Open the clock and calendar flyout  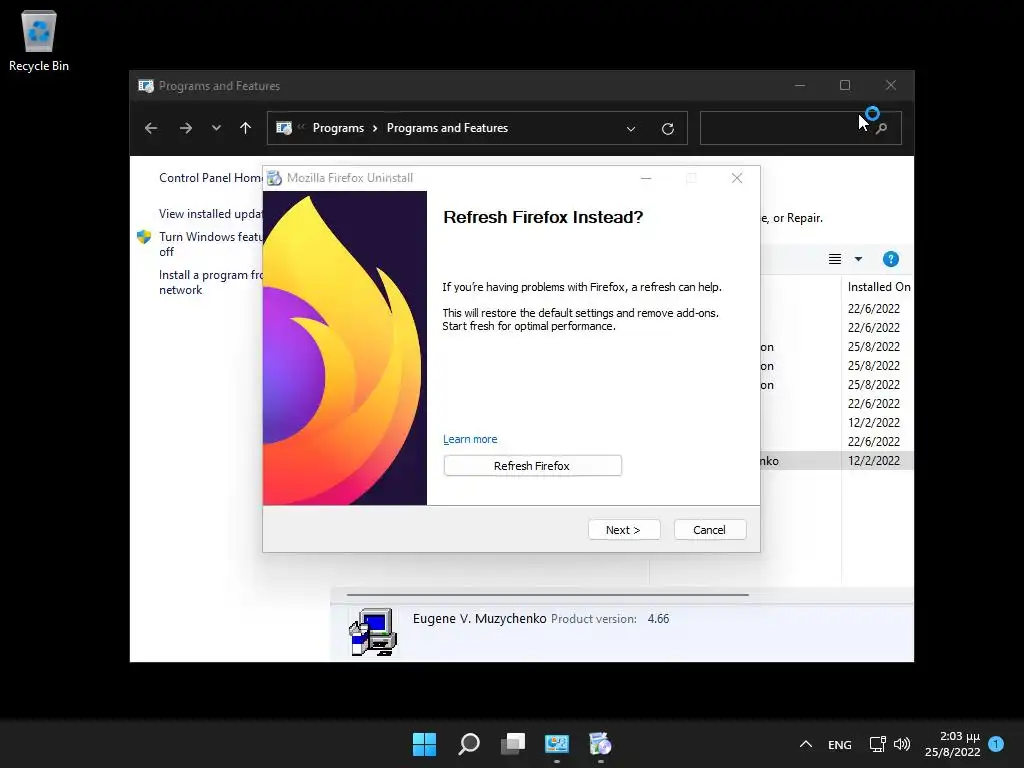(953, 744)
